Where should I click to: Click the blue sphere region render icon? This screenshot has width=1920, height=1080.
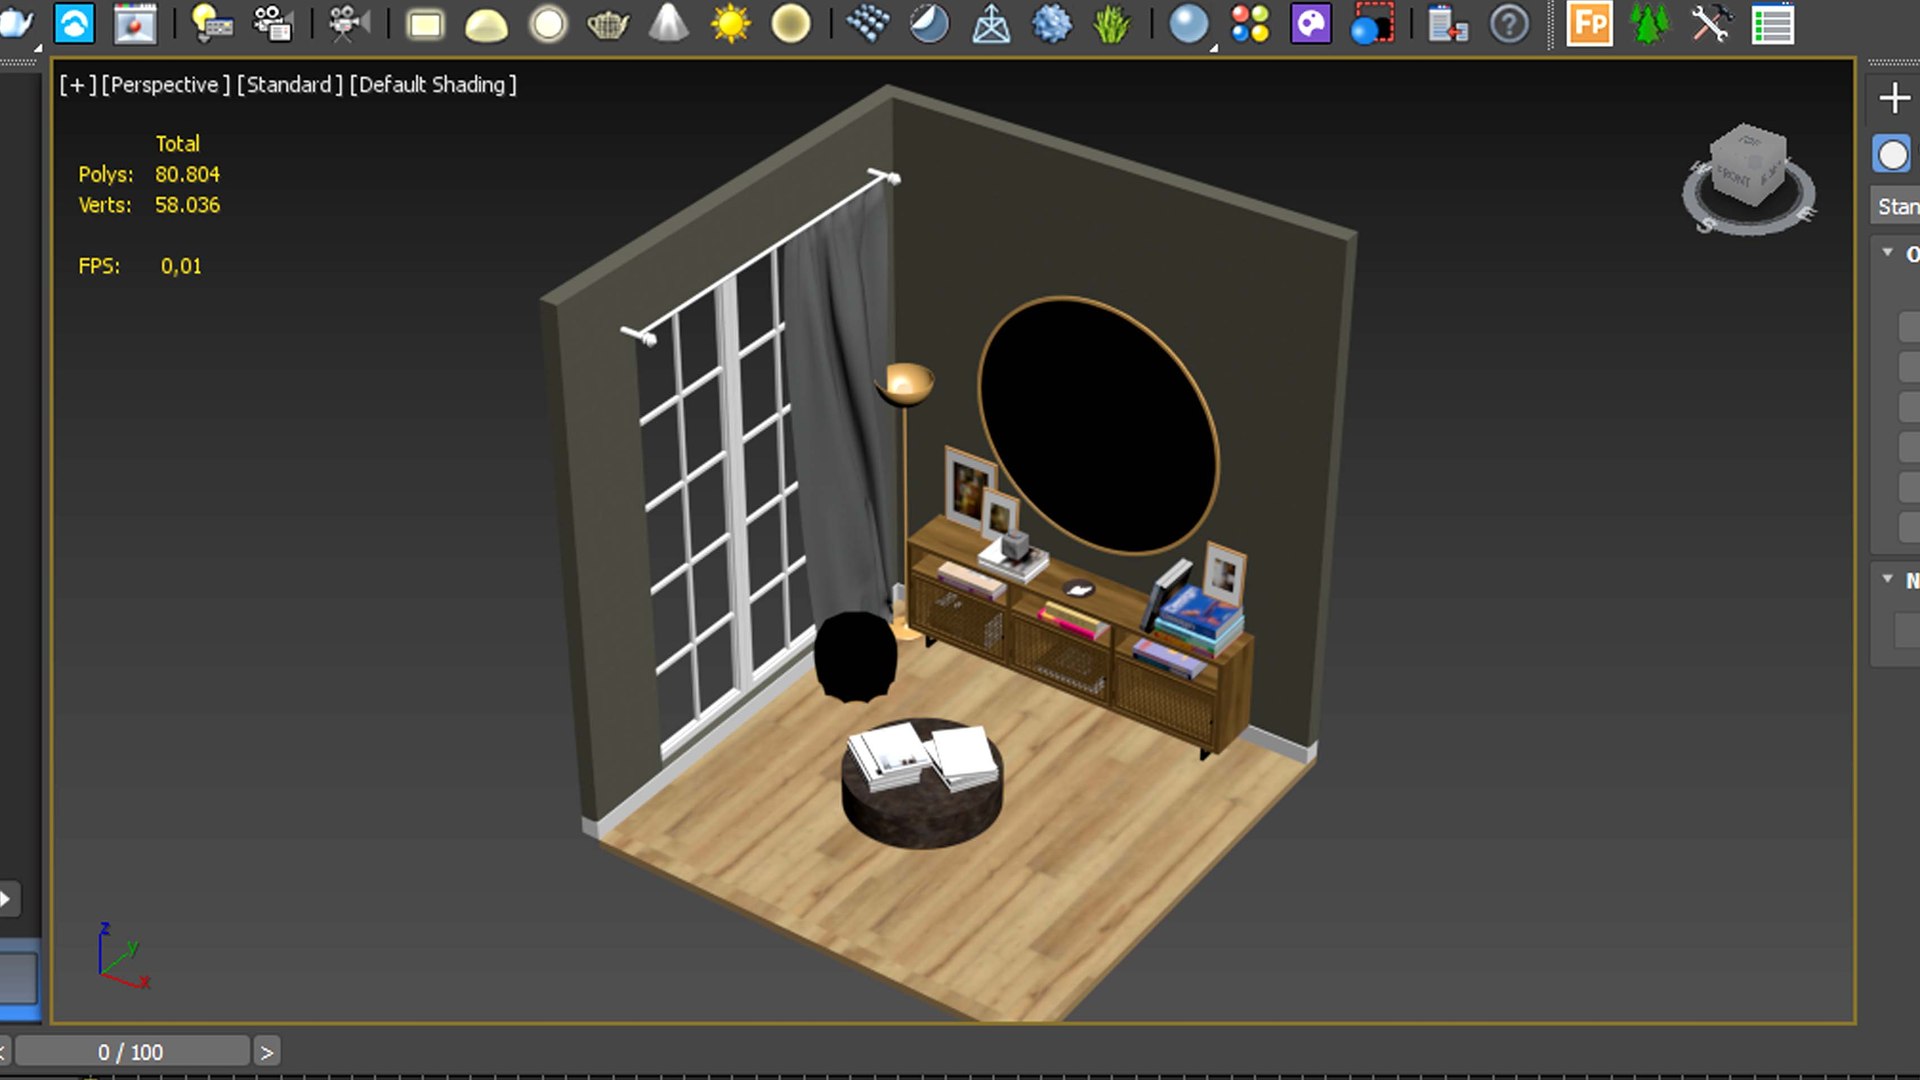1372,23
